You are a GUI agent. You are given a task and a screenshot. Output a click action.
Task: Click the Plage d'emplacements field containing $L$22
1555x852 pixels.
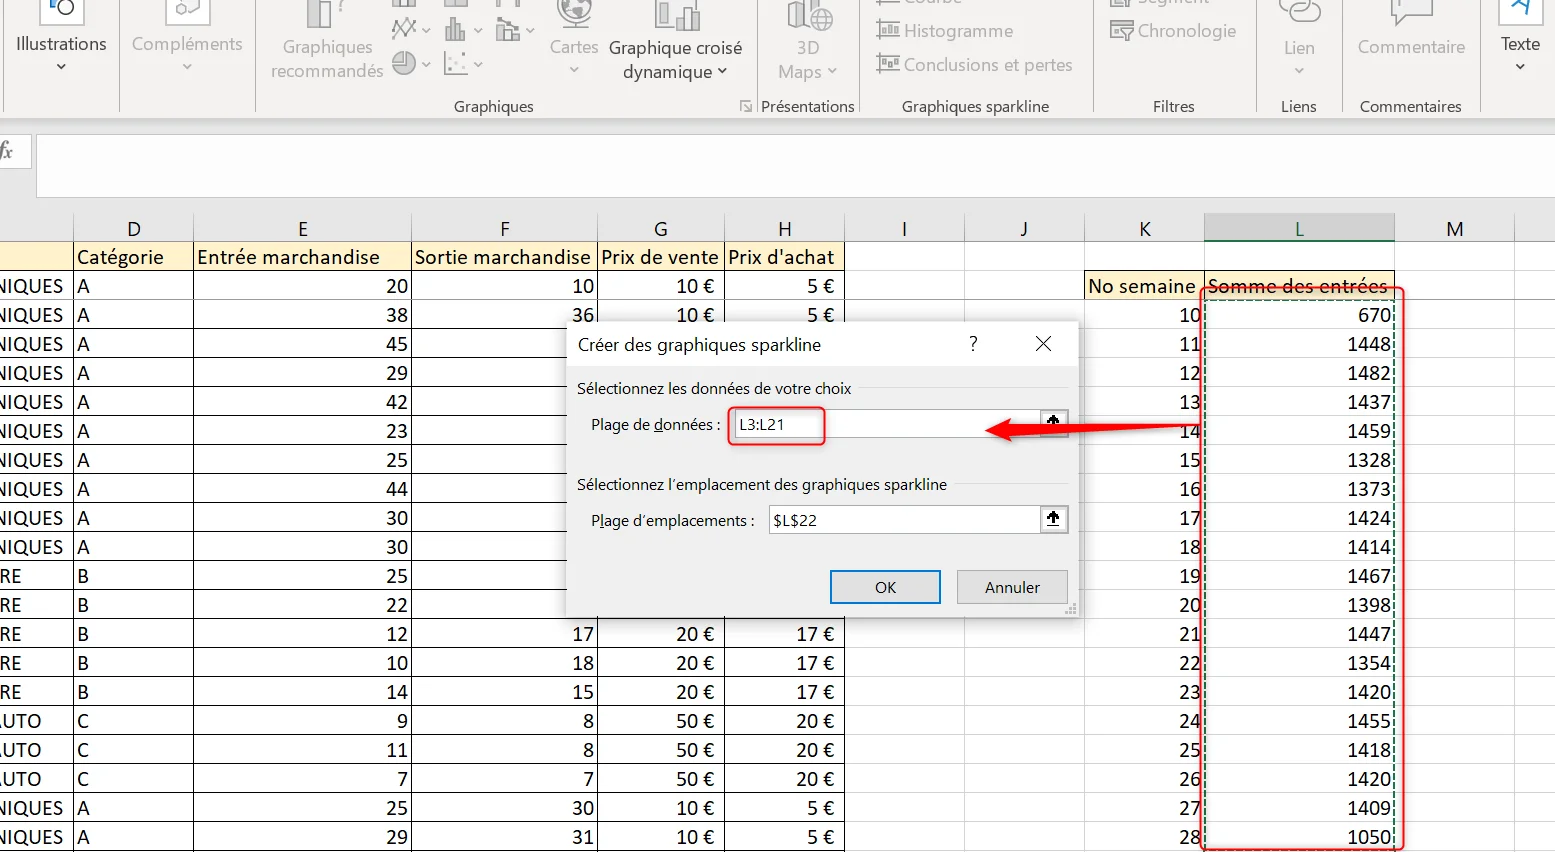point(904,520)
